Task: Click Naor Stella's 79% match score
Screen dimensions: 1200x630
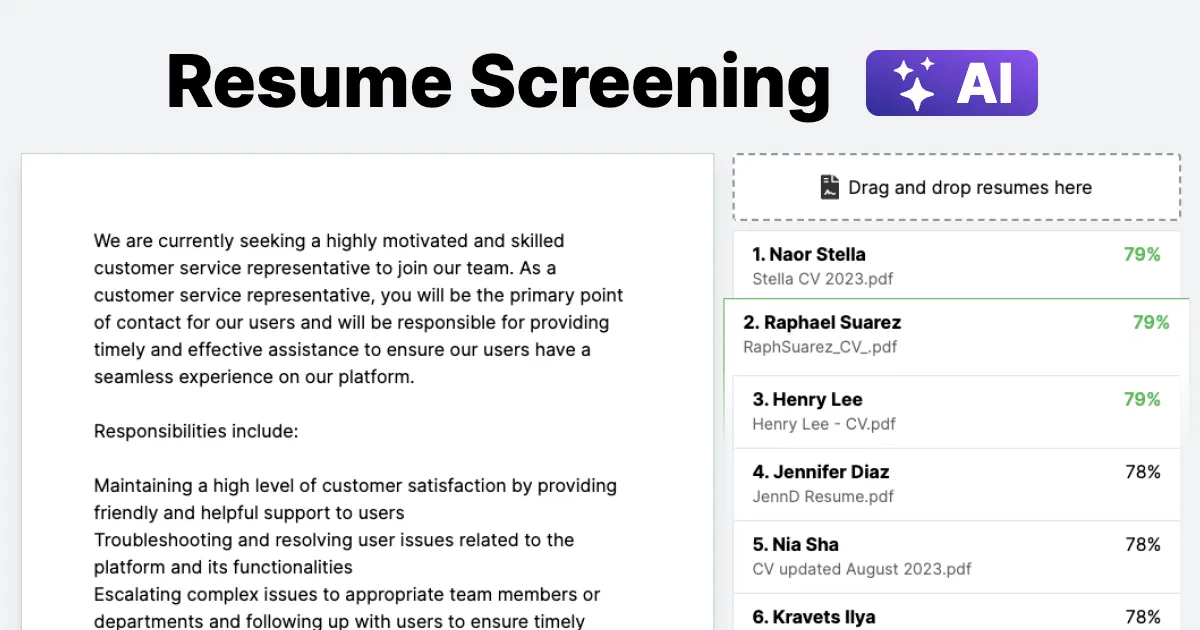Action: pyautogui.click(x=1142, y=254)
